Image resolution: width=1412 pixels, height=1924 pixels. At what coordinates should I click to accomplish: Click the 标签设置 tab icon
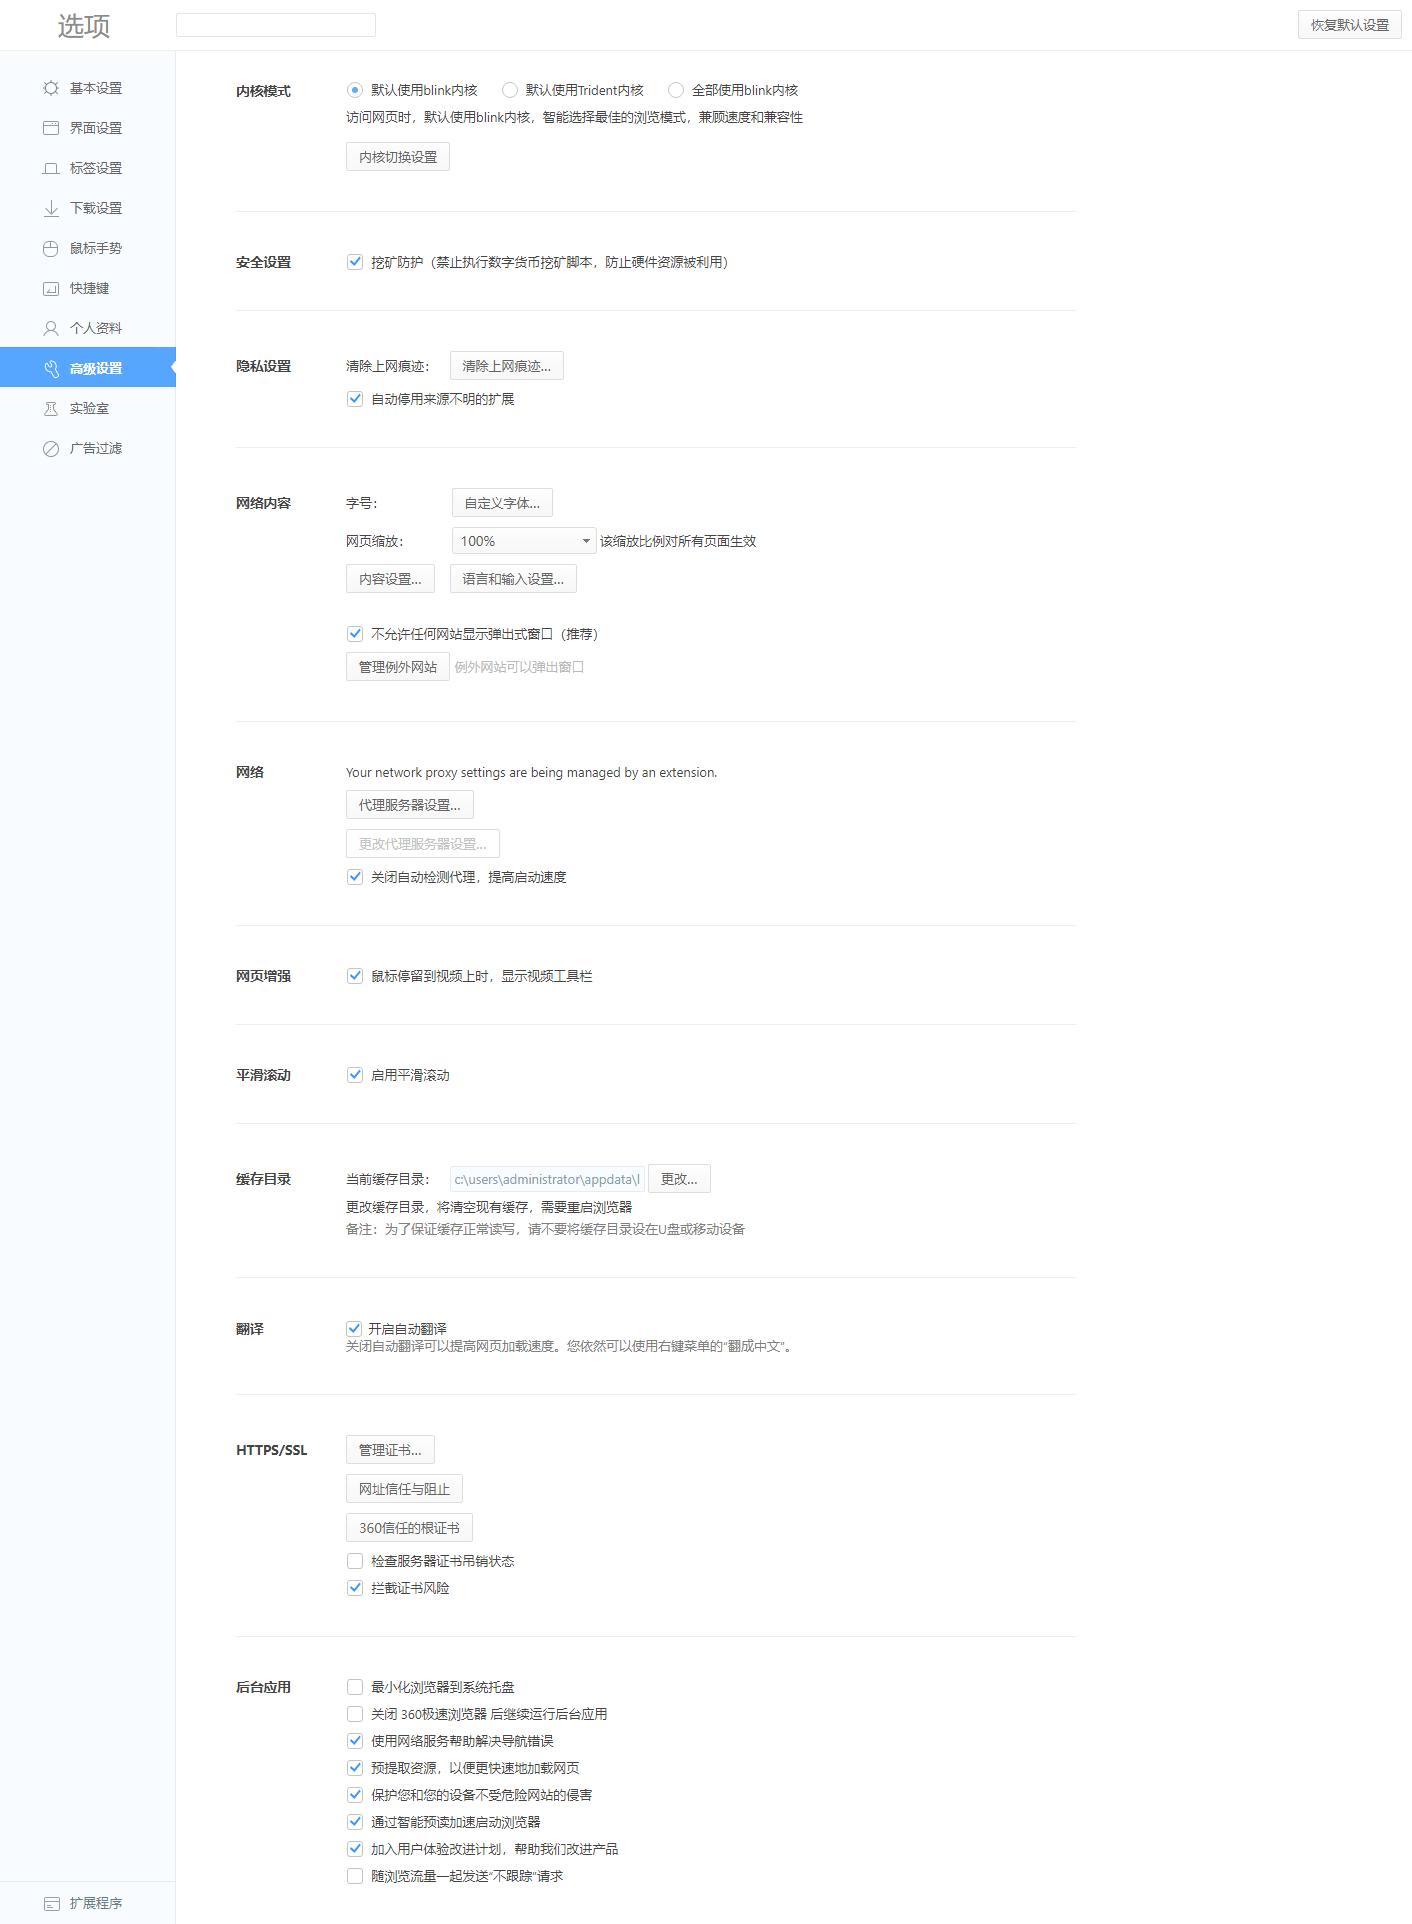pos(51,168)
